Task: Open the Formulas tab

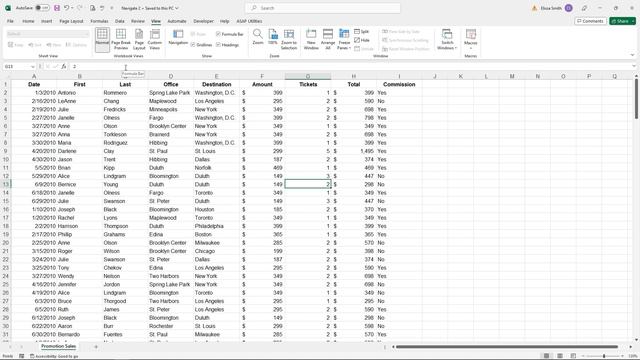Action: pyautogui.click(x=99, y=21)
